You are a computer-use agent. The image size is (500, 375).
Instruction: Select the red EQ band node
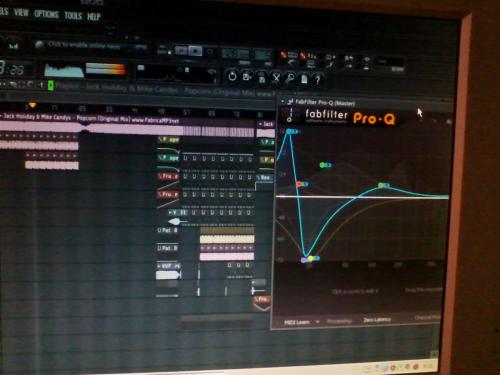point(299,184)
